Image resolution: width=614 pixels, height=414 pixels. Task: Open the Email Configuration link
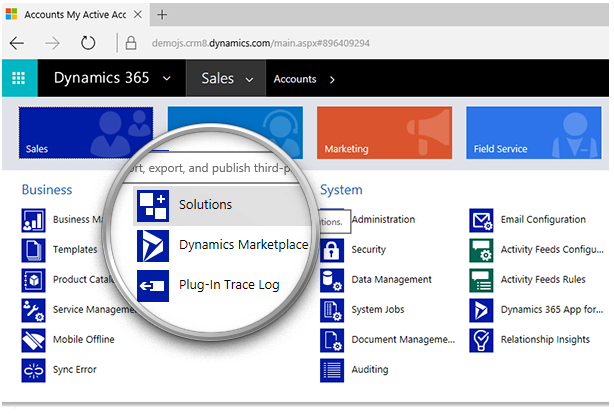543,219
